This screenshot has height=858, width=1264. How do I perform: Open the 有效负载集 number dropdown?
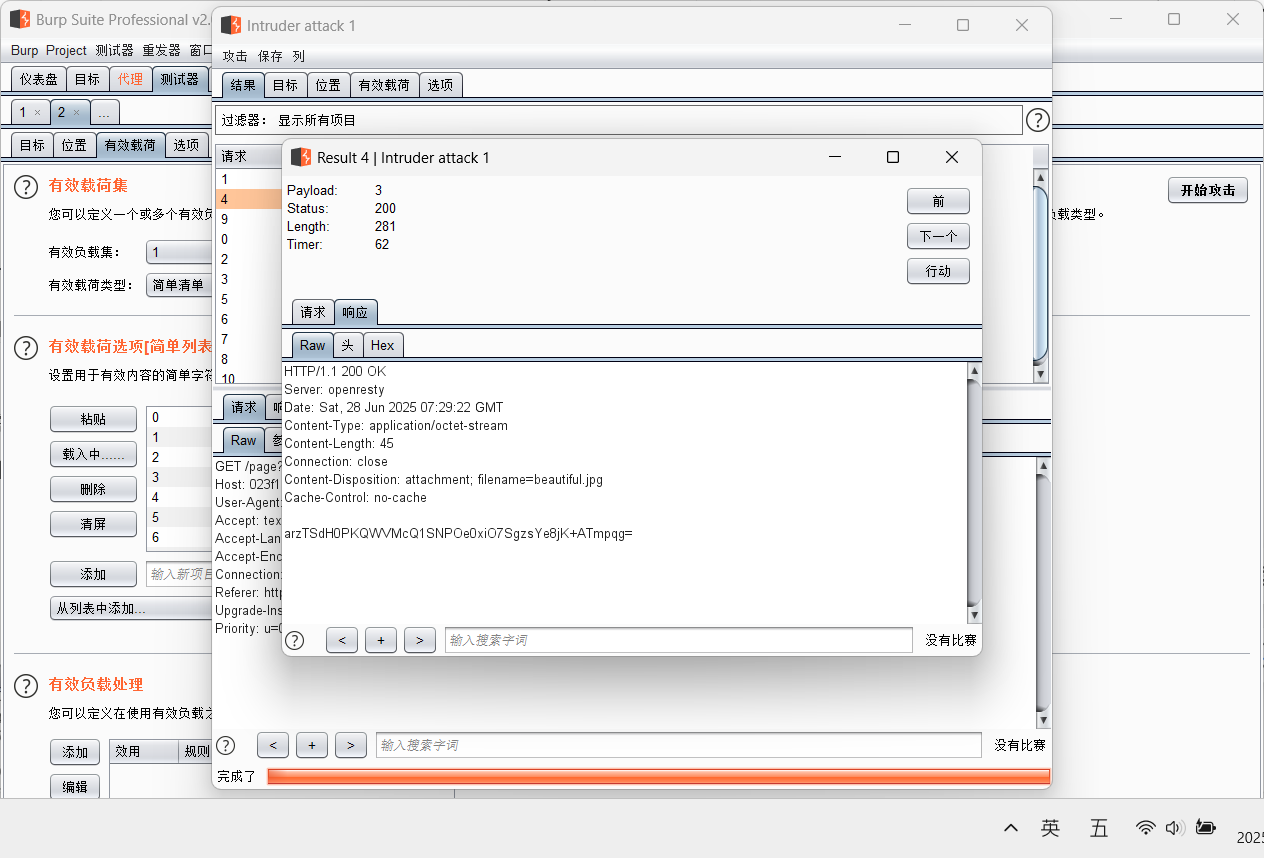178,252
